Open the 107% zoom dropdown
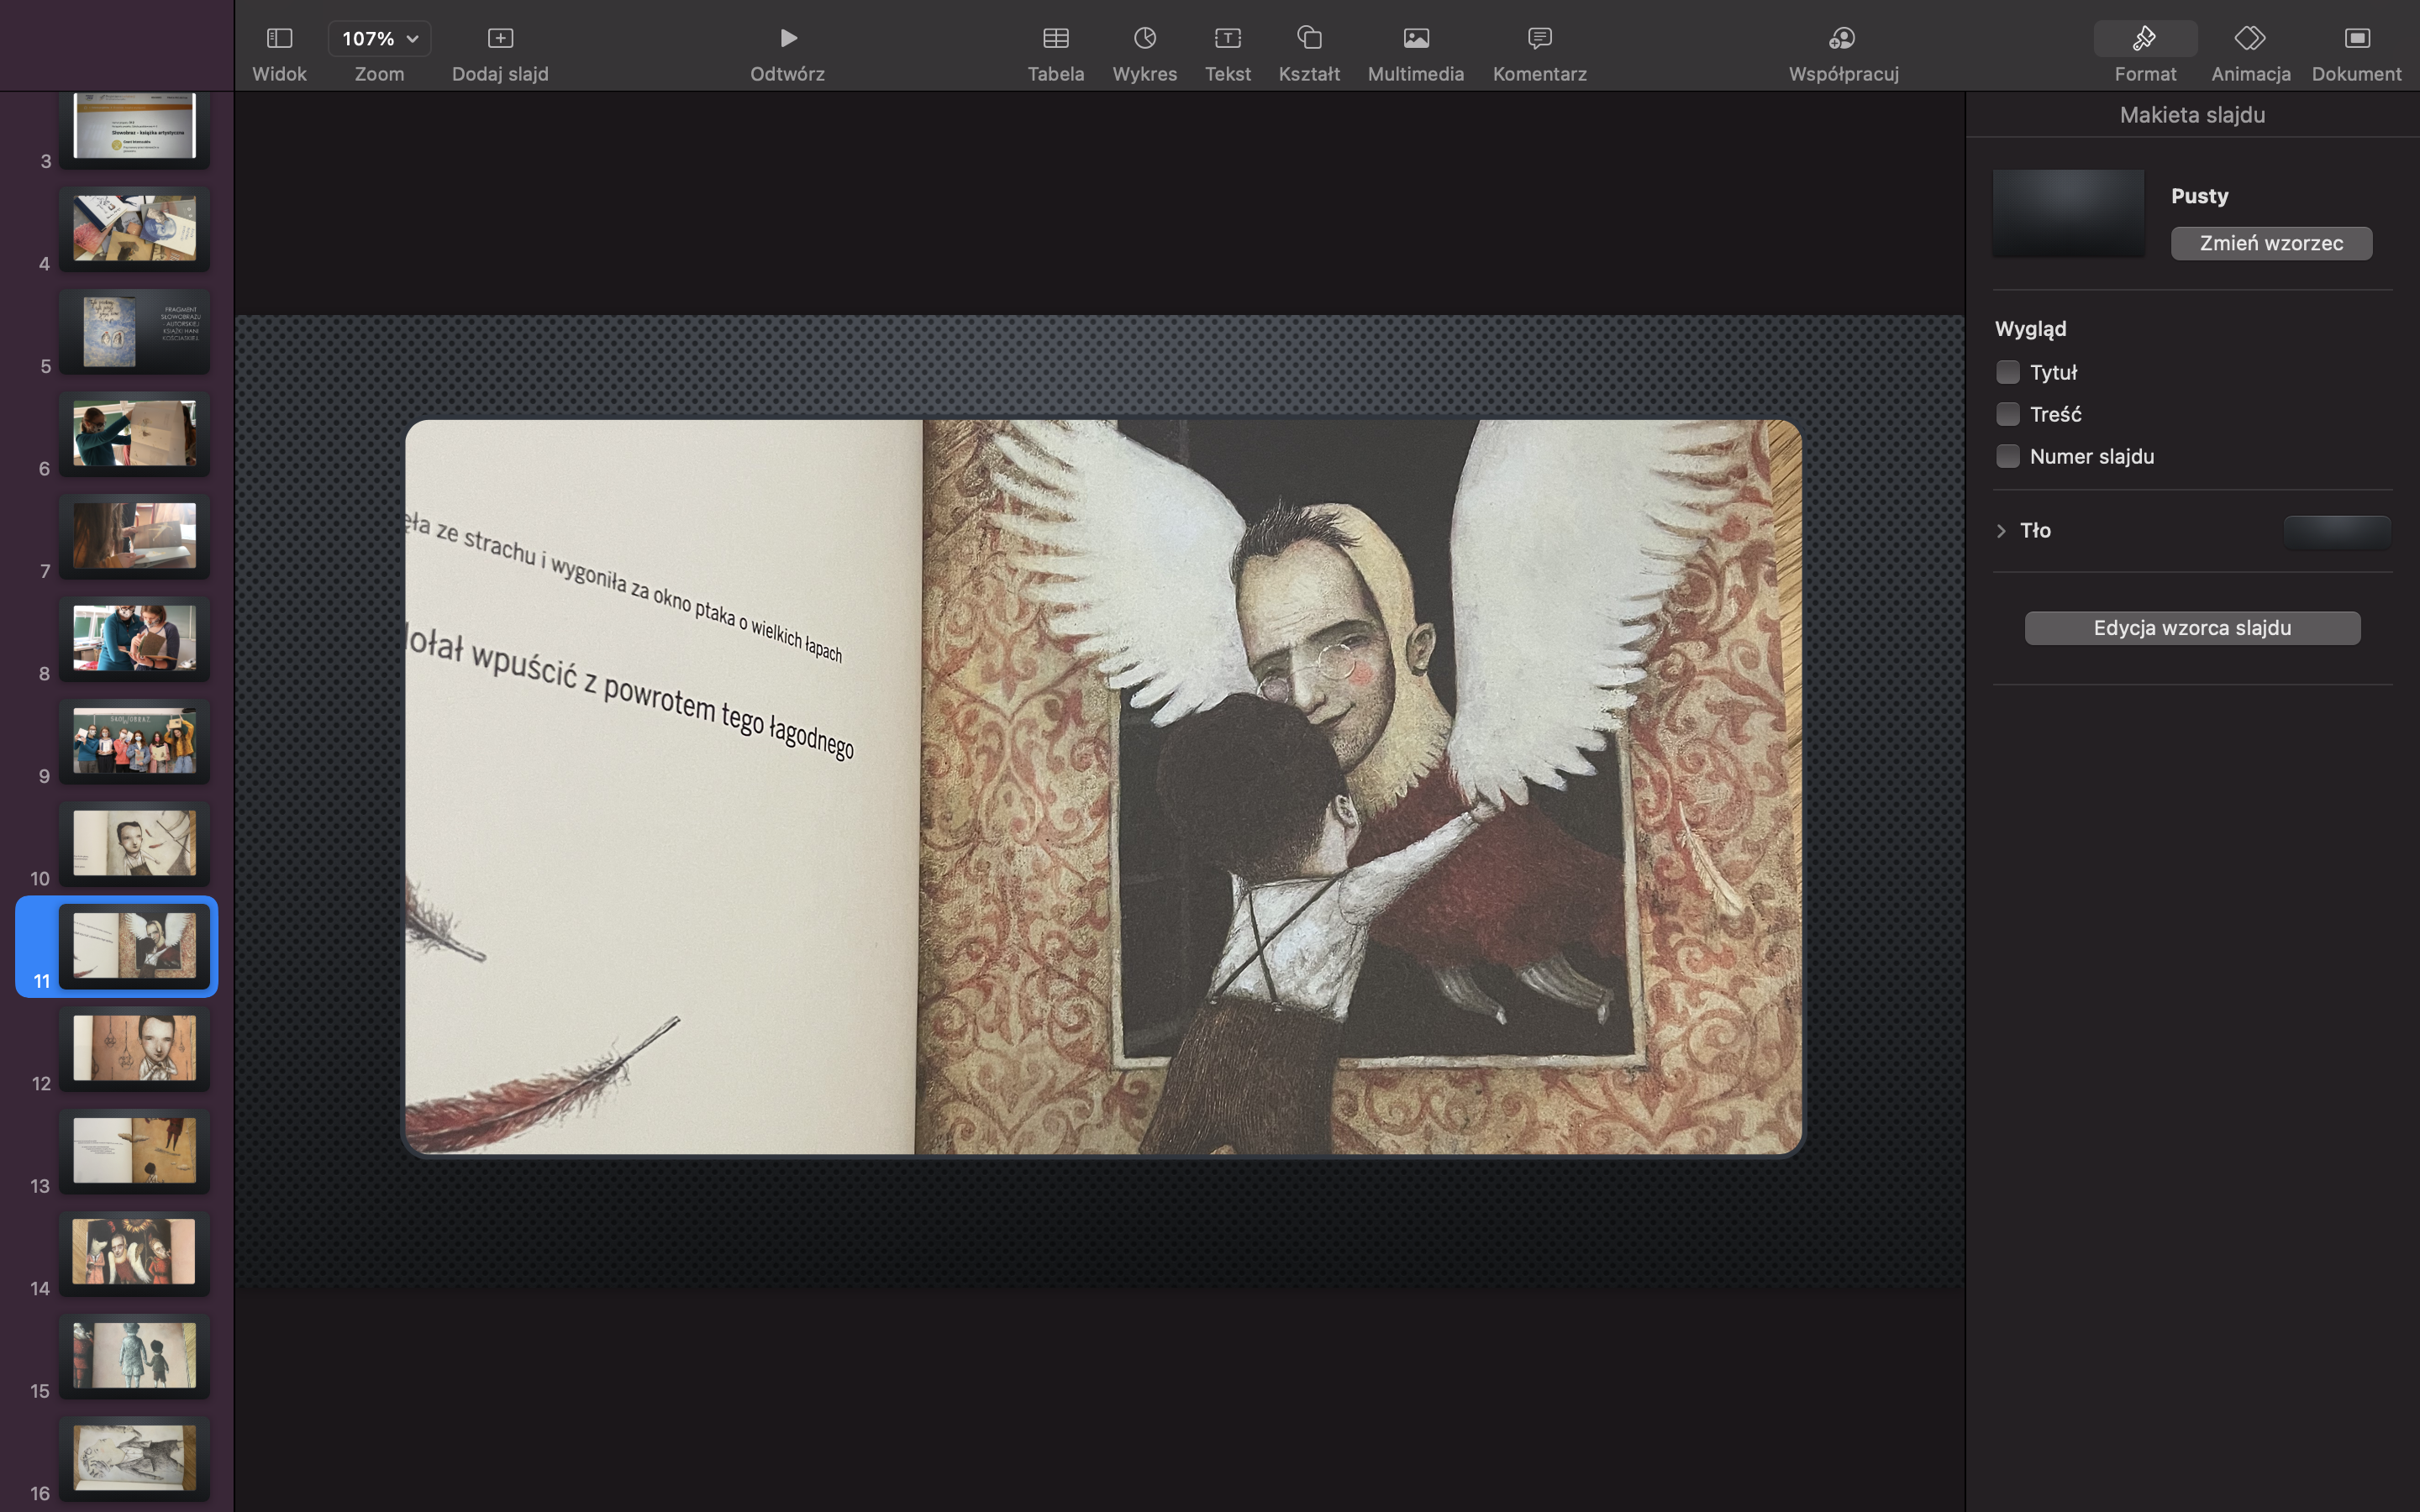Viewport: 2420px width, 1512px height. (379, 39)
